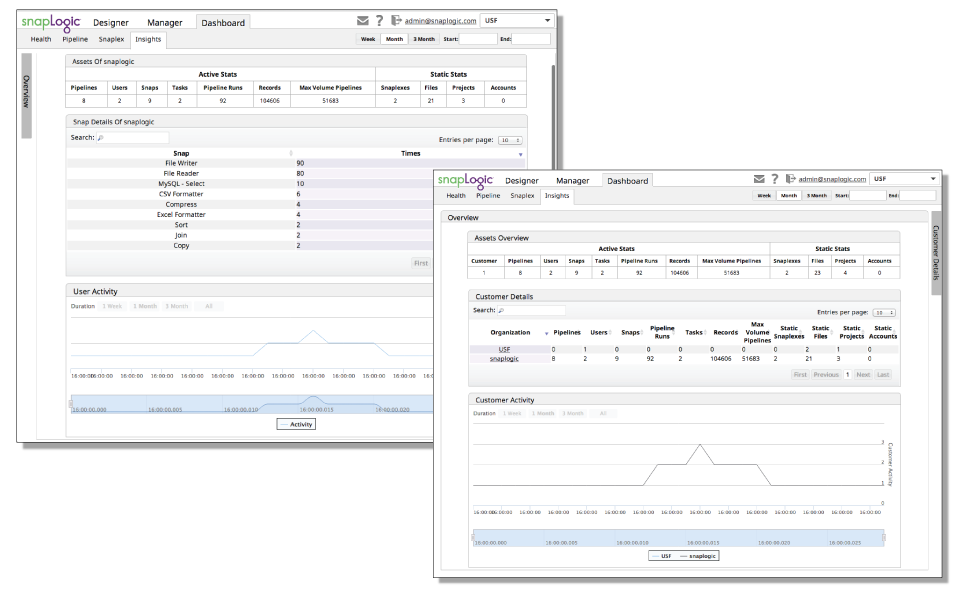Click admin@snaplogic.com link in front window
Screen dimensions: 960x600
click(x=832, y=179)
